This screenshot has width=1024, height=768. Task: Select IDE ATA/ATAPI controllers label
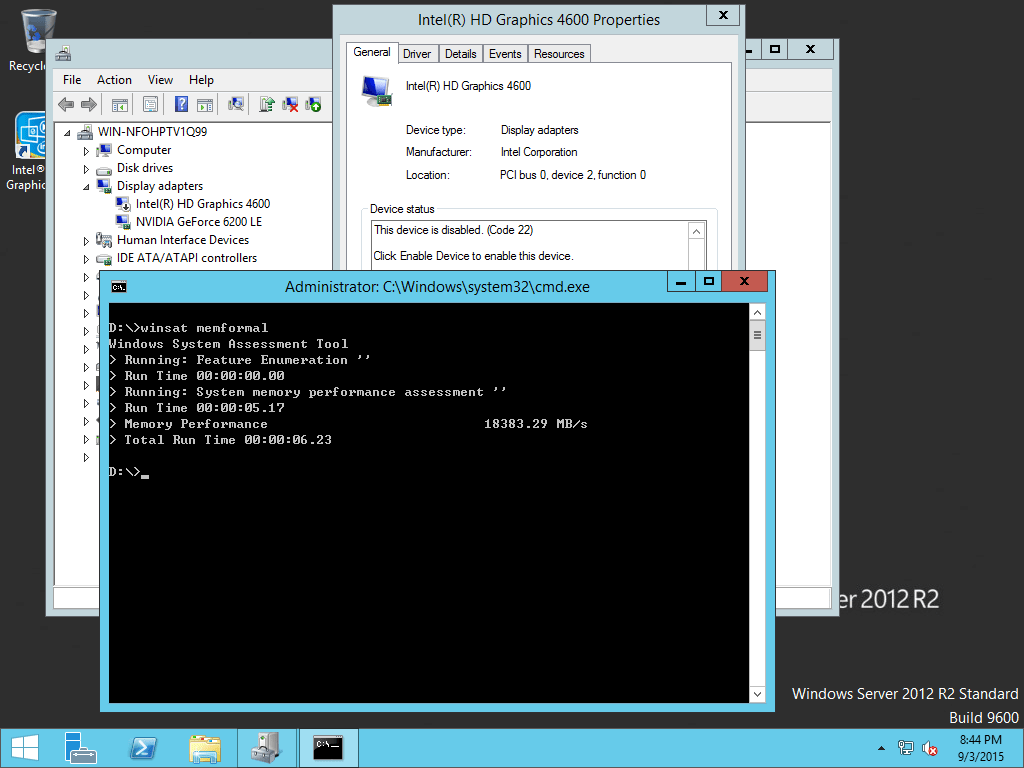(x=187, y=258)
